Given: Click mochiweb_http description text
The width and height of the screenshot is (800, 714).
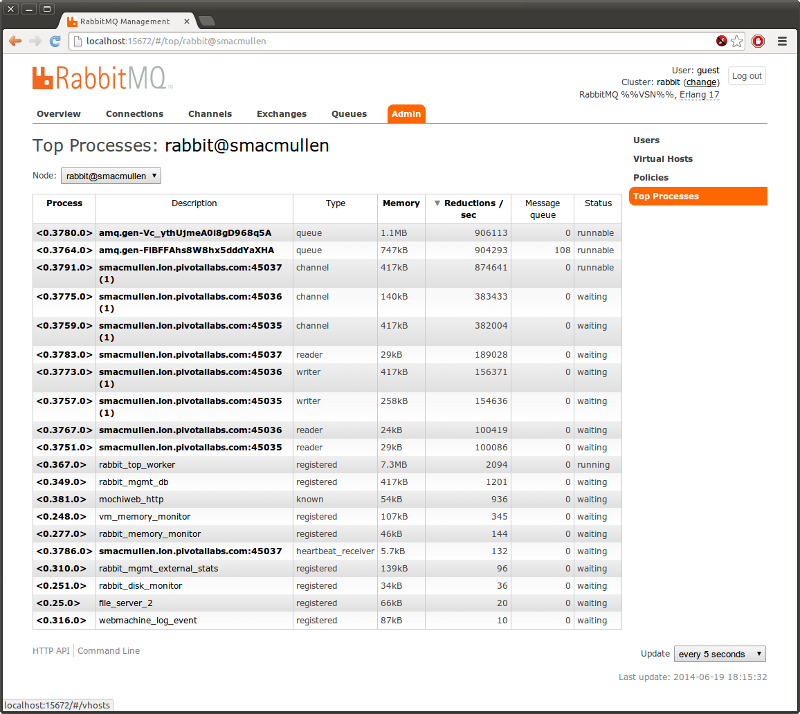Looking at the screenshot, I should point(131,500).
